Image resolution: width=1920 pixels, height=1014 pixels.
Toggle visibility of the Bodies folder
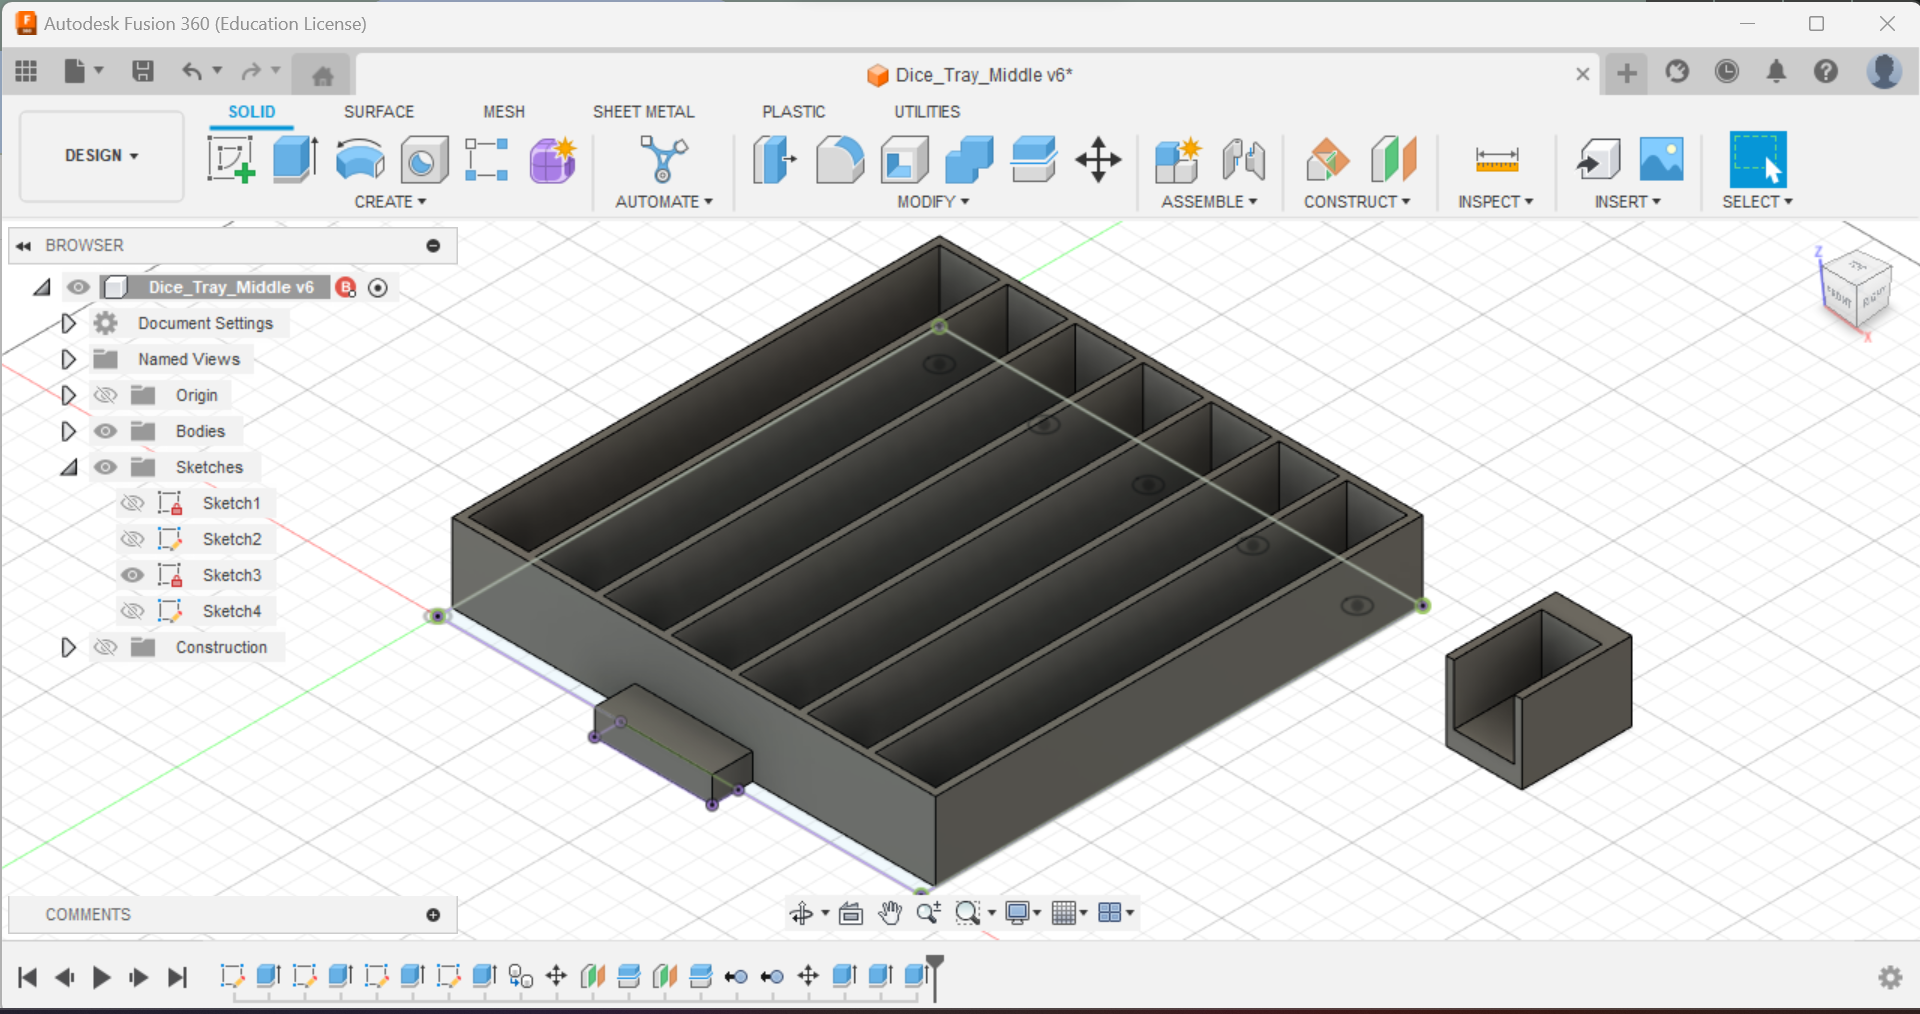[x=105, y=431]
